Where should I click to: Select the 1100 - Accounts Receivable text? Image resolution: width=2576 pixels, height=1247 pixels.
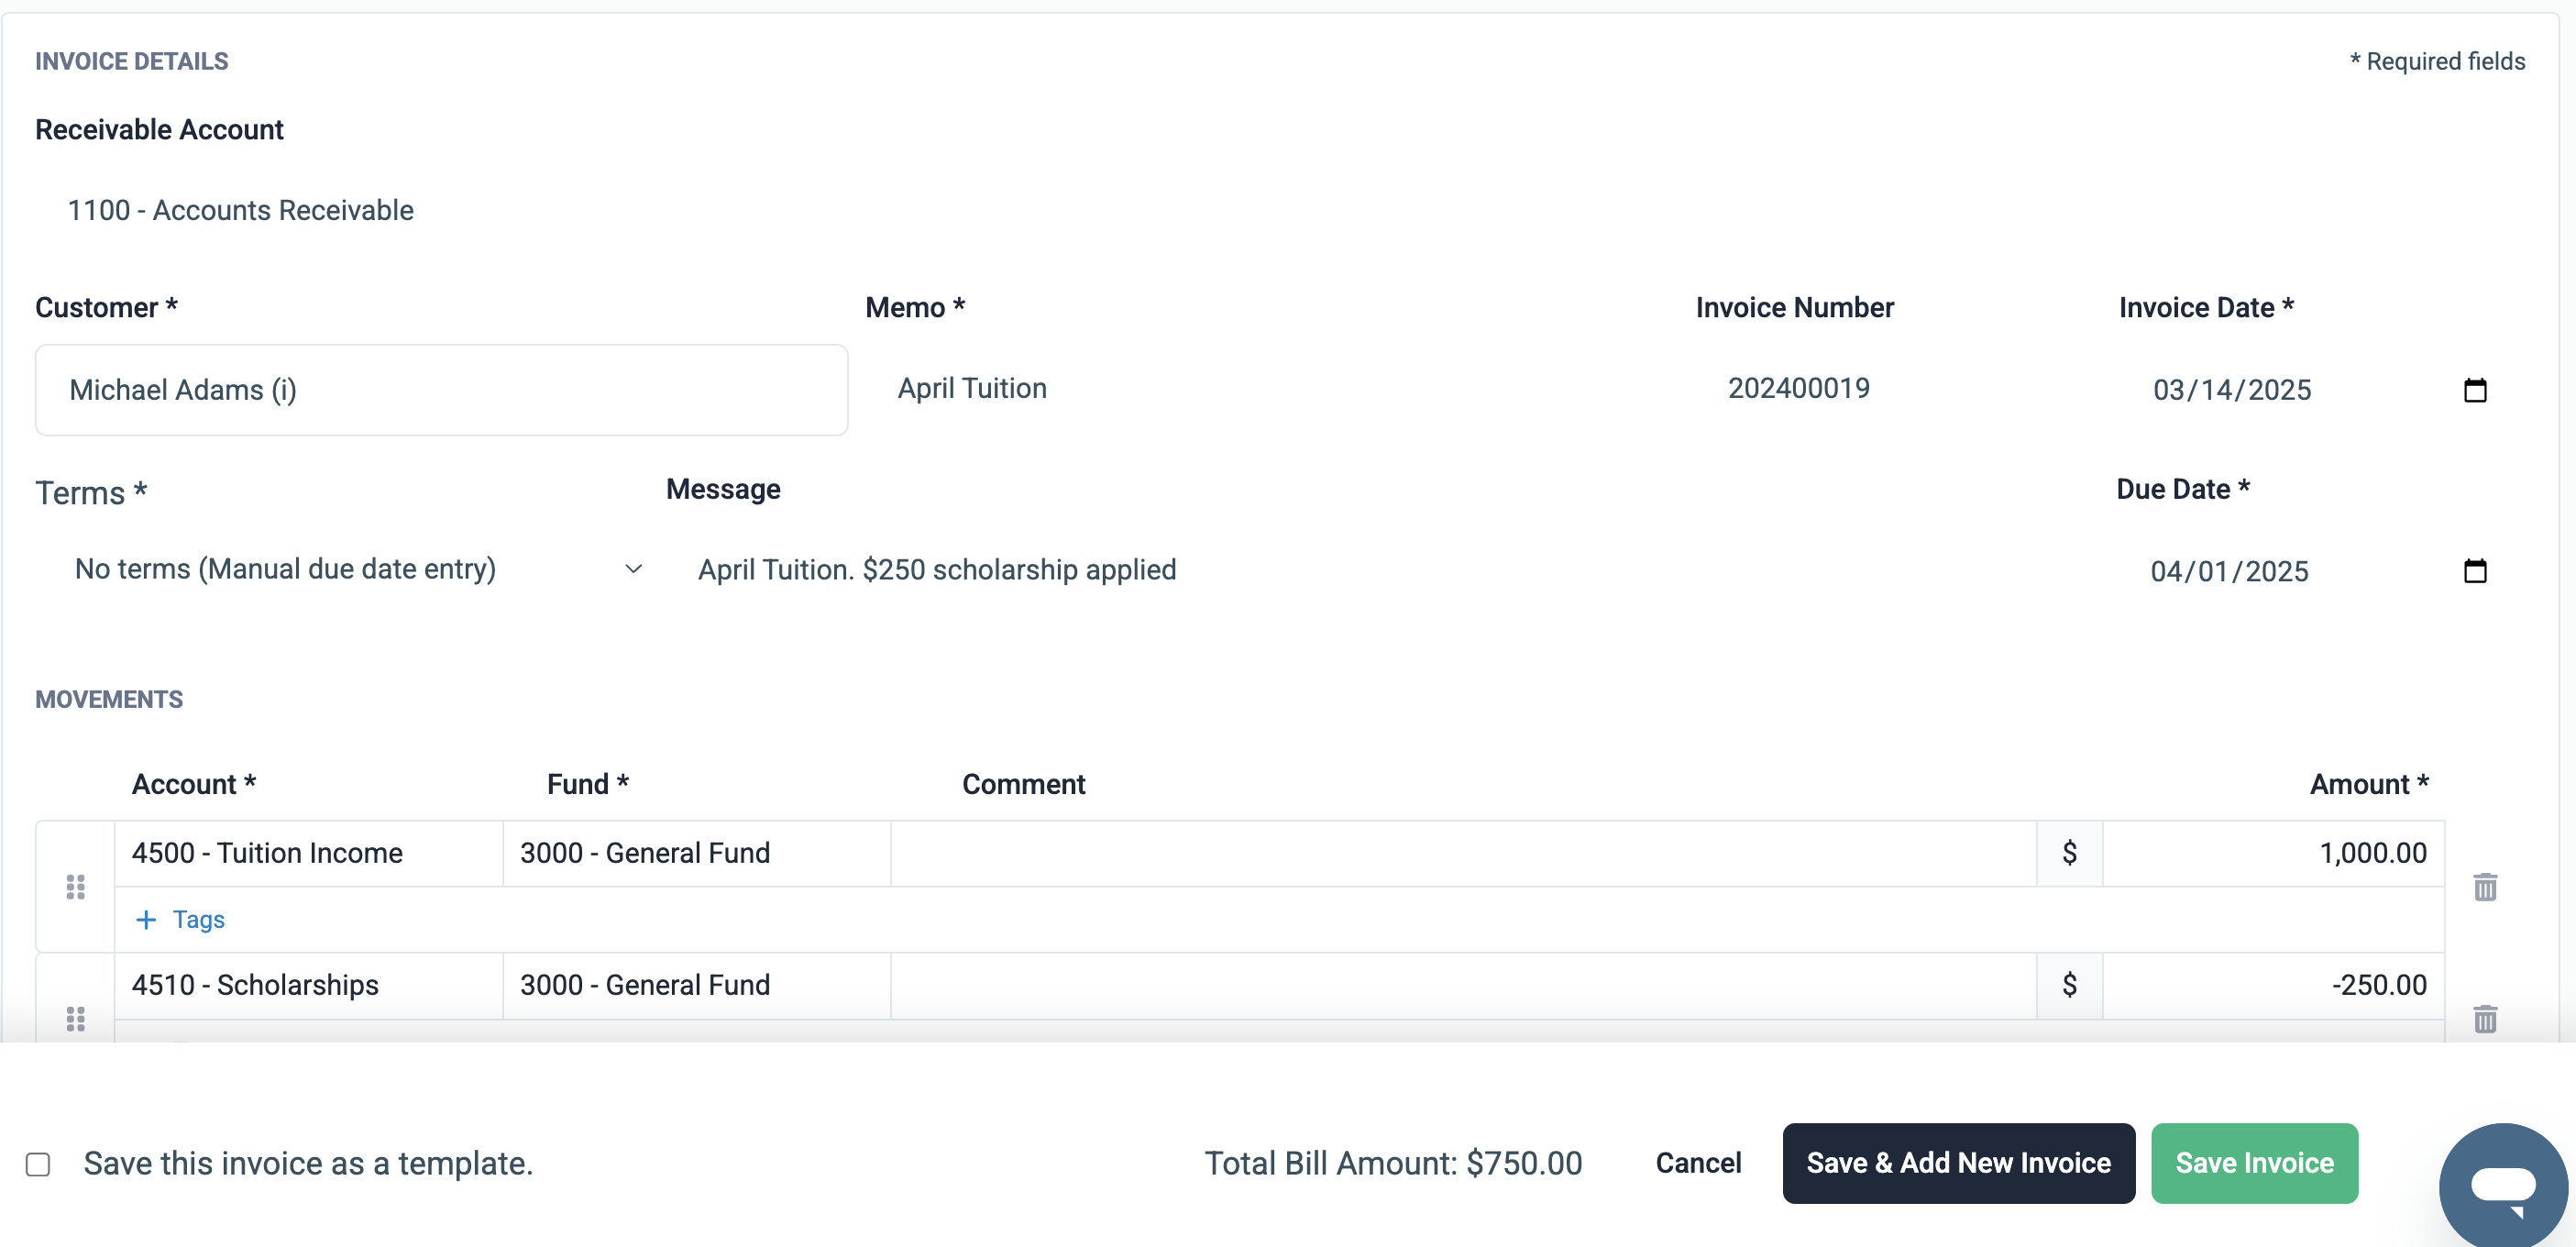point(240,210)
